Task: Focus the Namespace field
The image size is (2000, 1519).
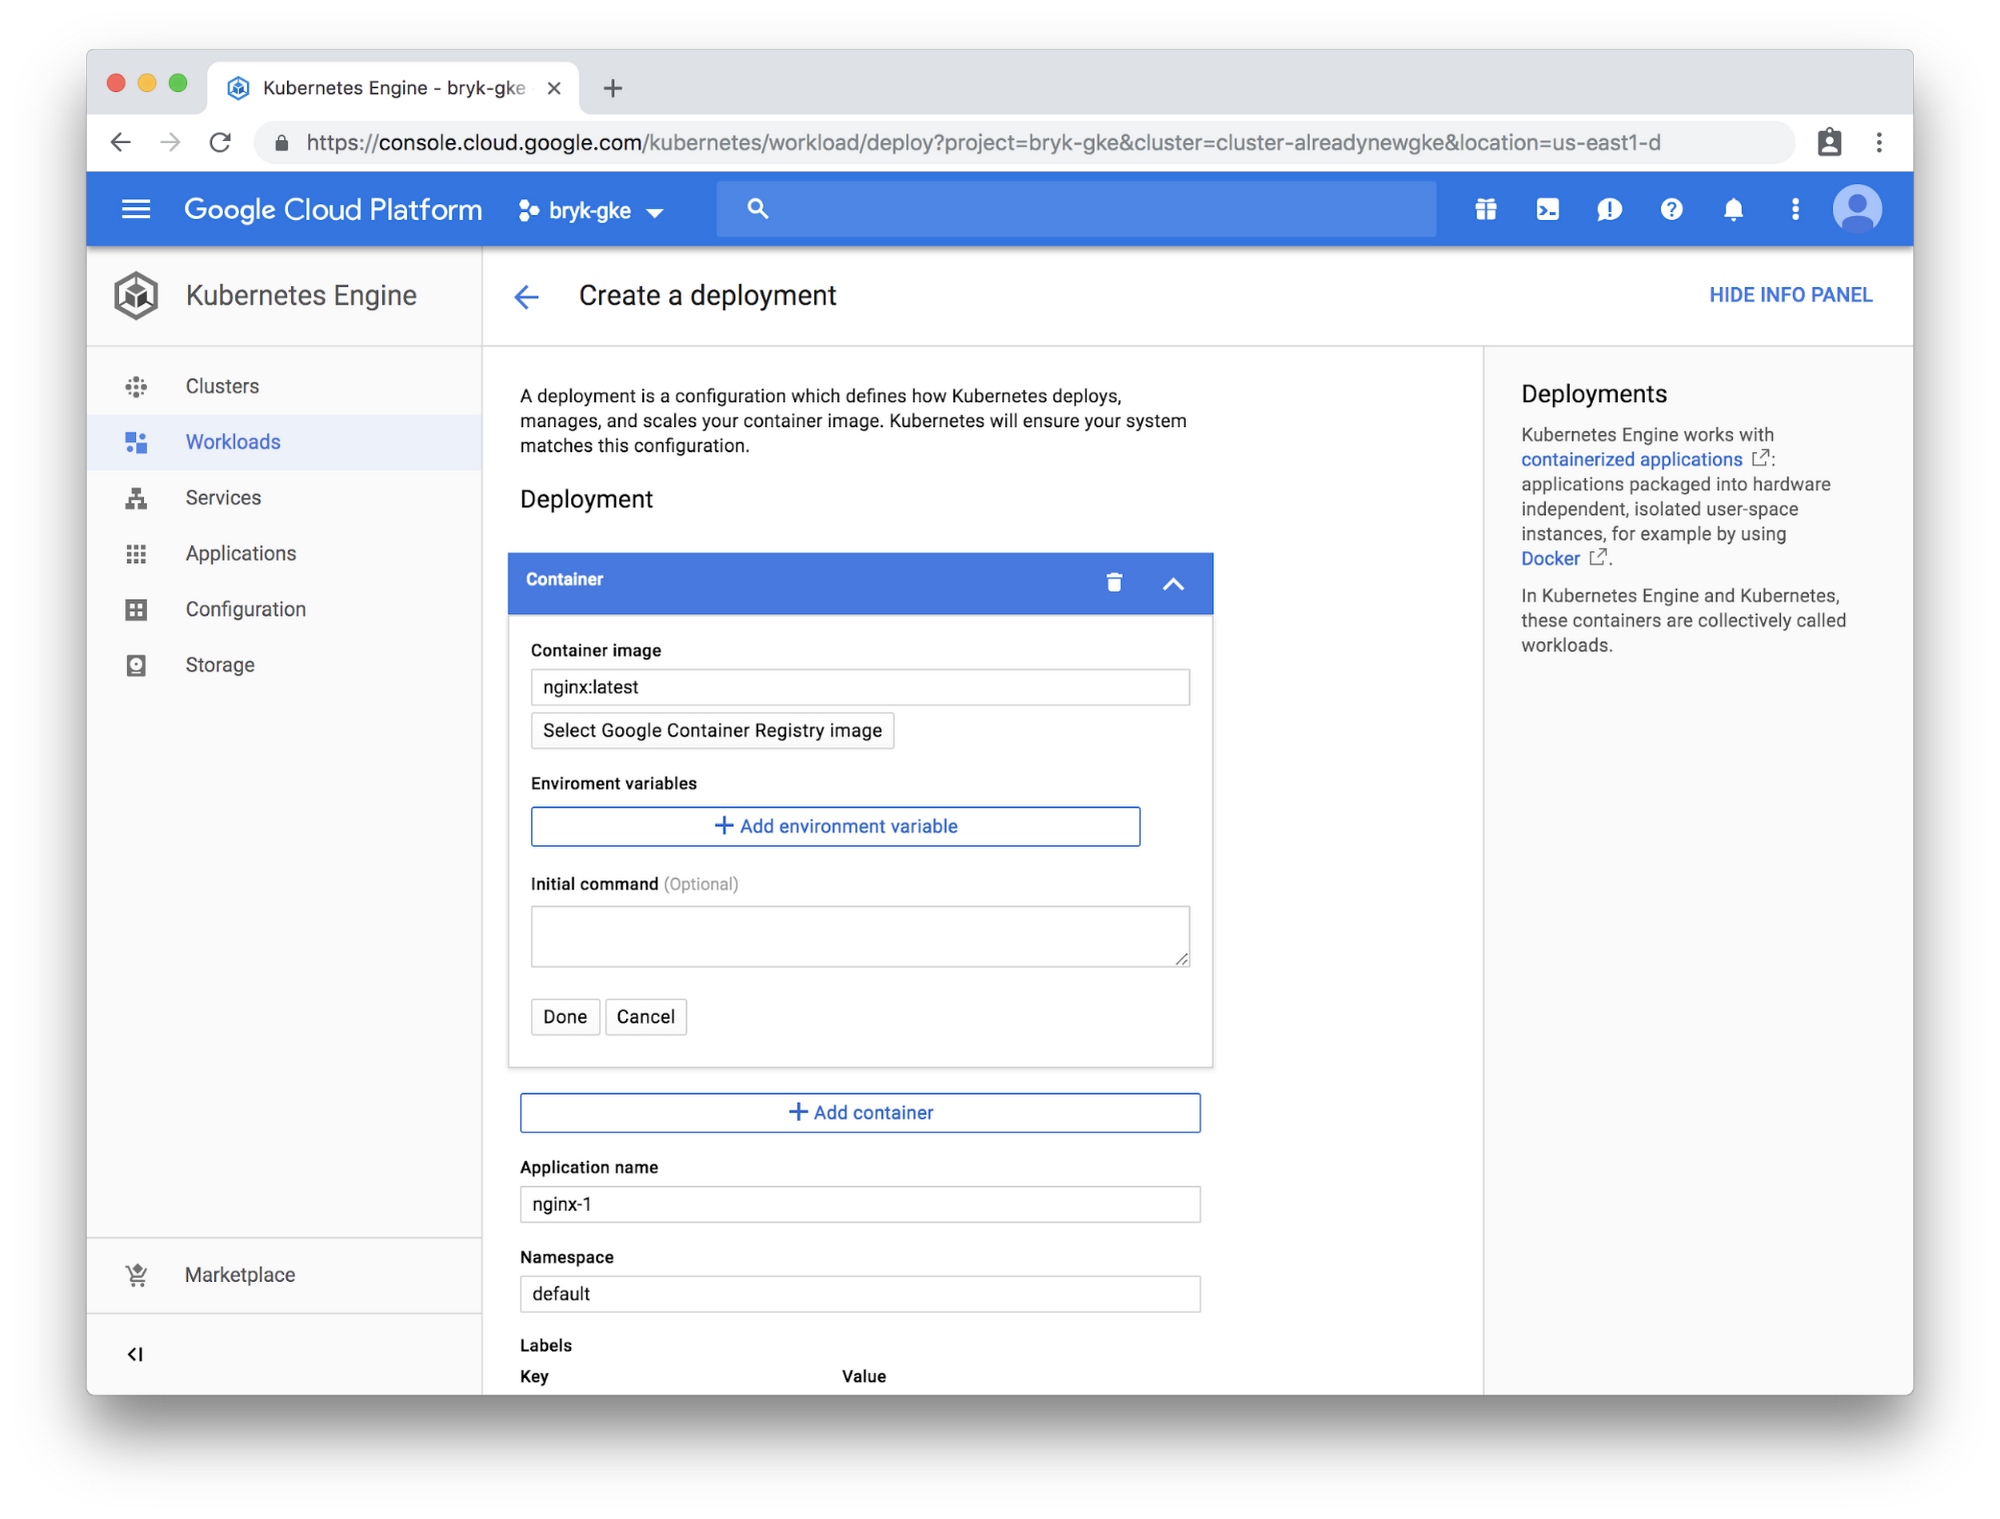Action: click(x=860, y=1294)
